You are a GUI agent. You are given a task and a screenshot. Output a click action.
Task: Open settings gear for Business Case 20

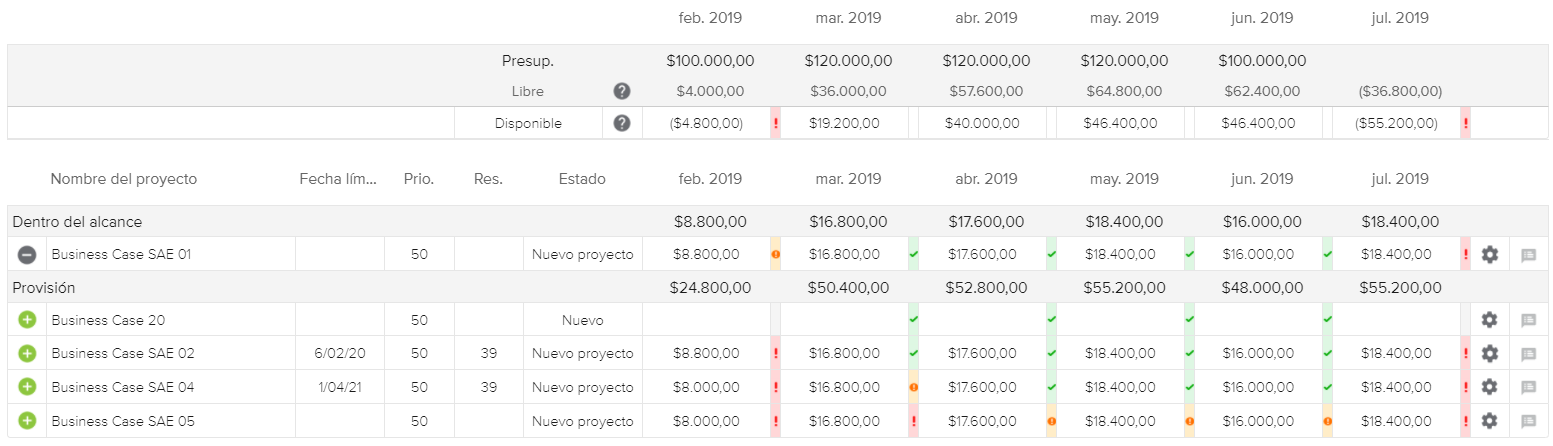pyautogui.click(x=1489, y=320)
